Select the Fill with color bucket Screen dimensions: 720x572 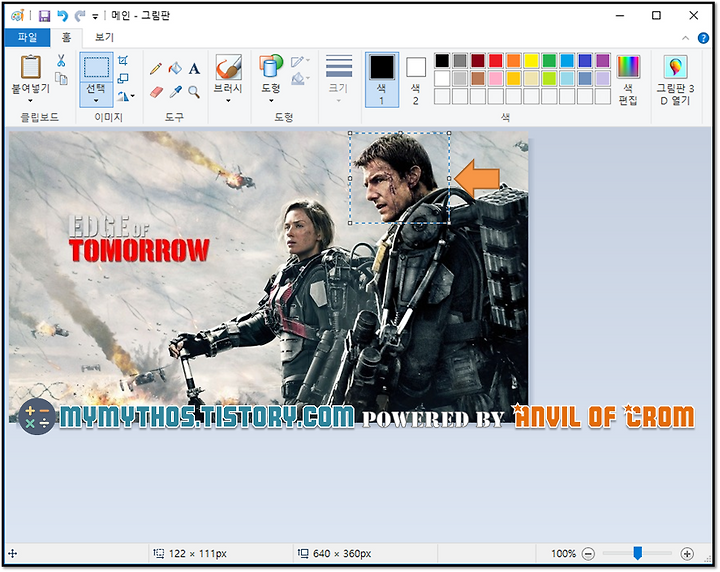pos(175,68)
